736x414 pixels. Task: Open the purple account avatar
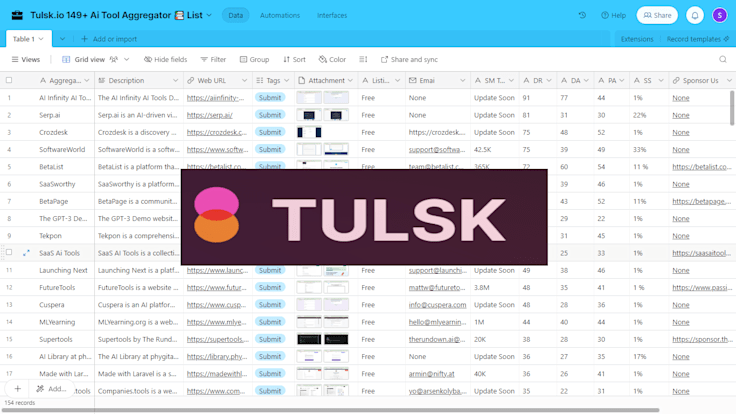coord(720,15)
